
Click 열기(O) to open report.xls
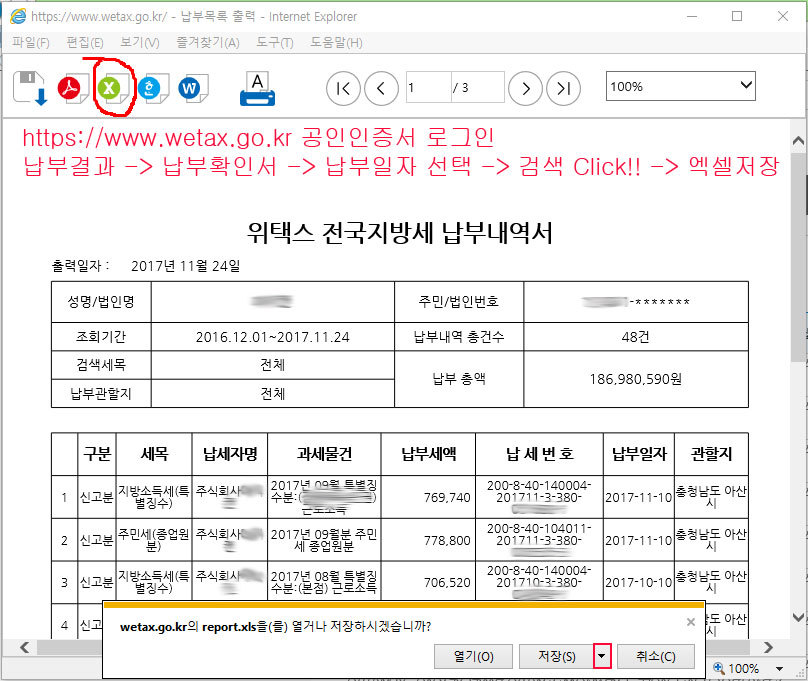point(473,656)
